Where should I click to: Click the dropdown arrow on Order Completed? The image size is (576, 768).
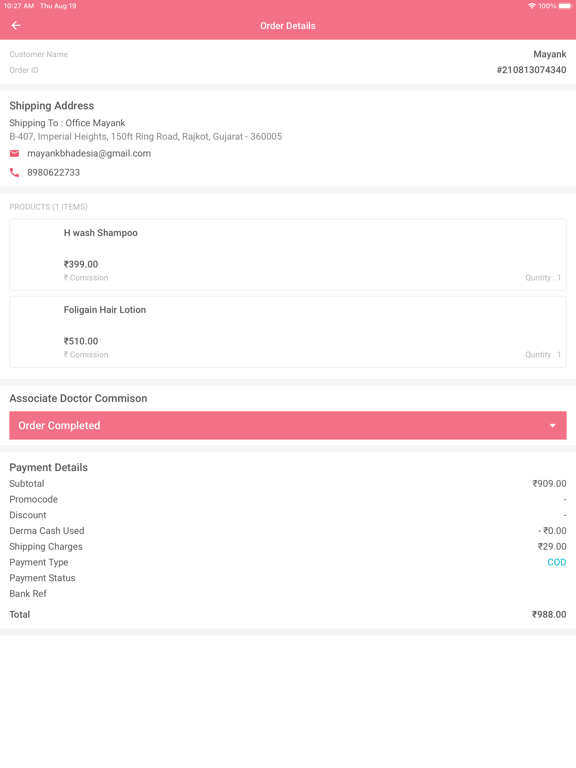[552, 426]
